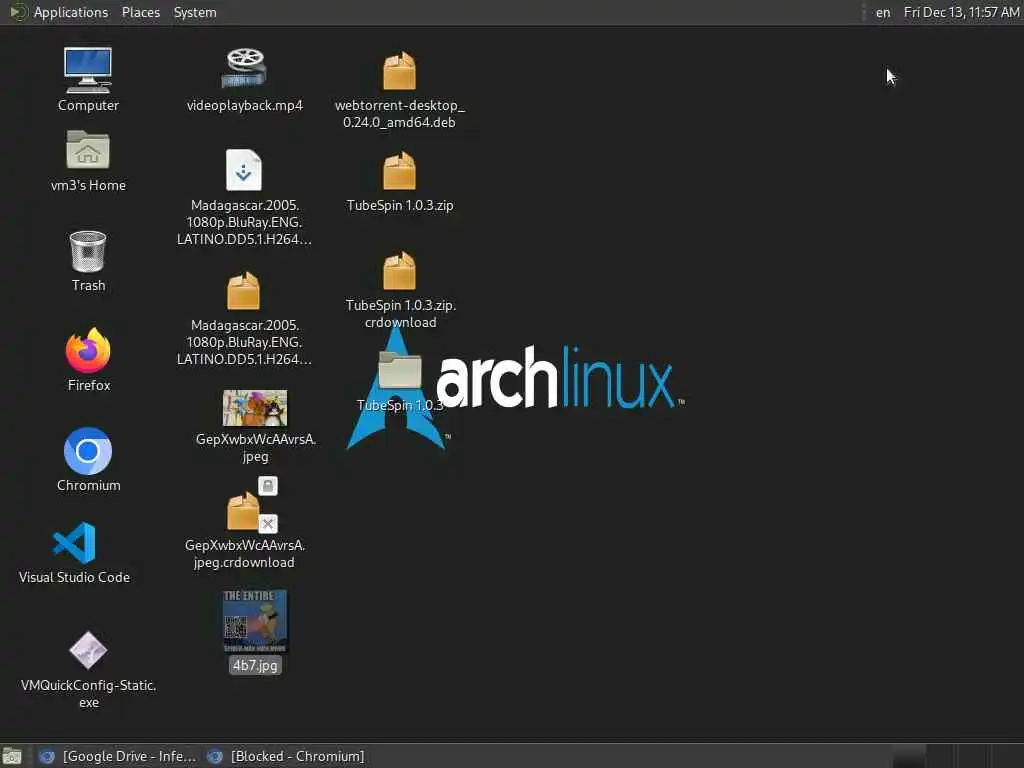The width and height of the screenshot is (1024, 768).
Task: Click the show desktop button in taskbar
Action: (x=12, y=756)
